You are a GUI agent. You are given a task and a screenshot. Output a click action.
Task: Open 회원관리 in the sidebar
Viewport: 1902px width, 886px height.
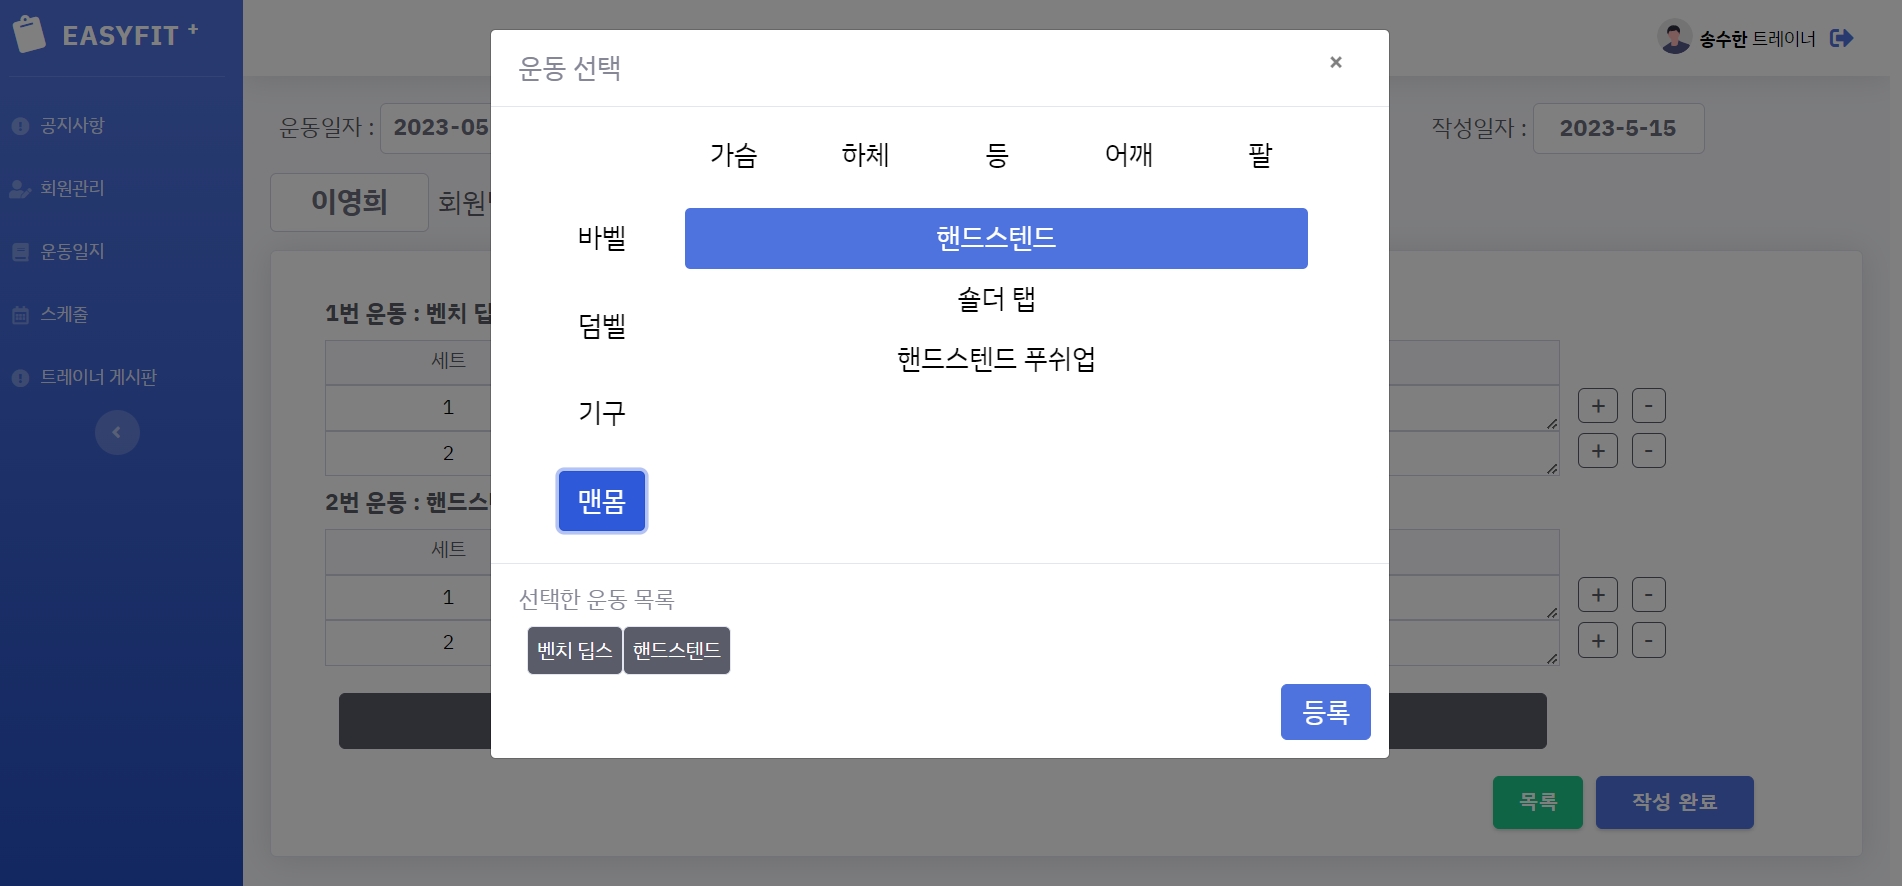click(72, 188)
